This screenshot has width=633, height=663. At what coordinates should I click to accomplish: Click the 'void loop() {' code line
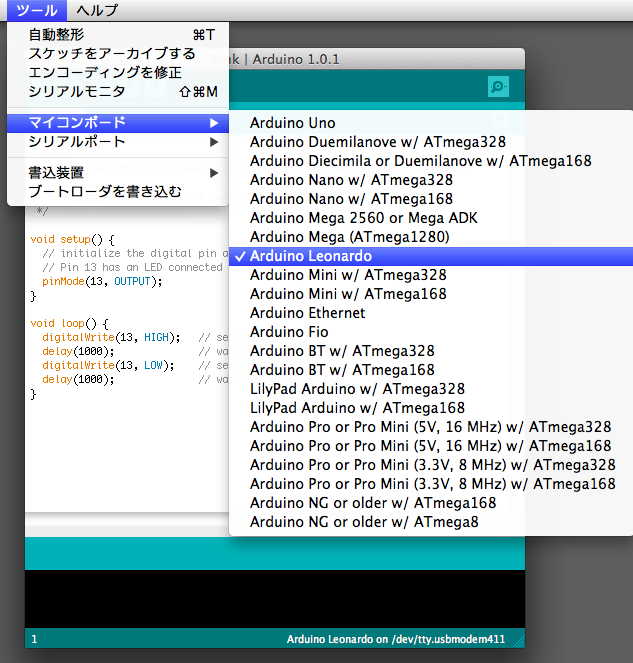(69, 324)
